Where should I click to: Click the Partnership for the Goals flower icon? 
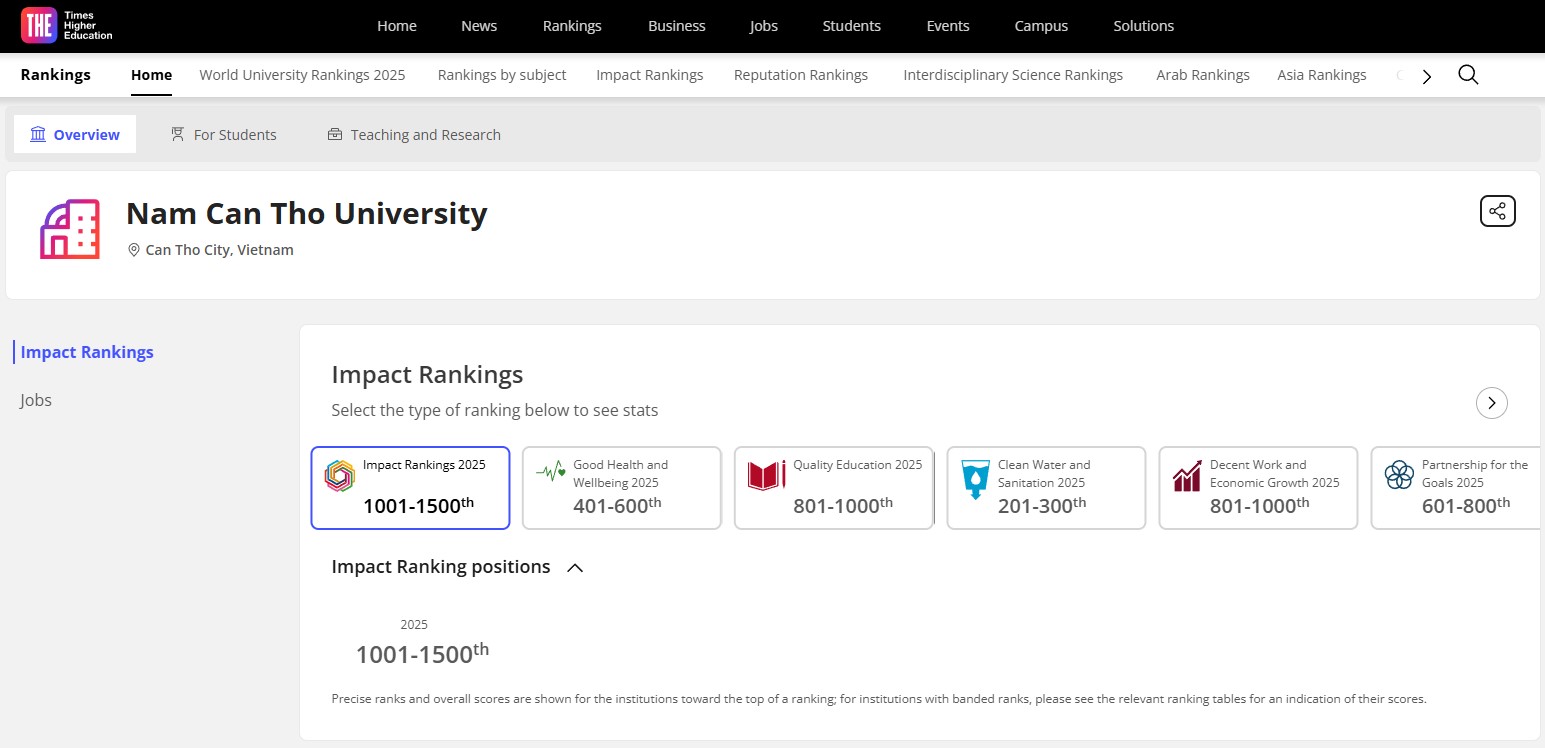(1399, 475)
